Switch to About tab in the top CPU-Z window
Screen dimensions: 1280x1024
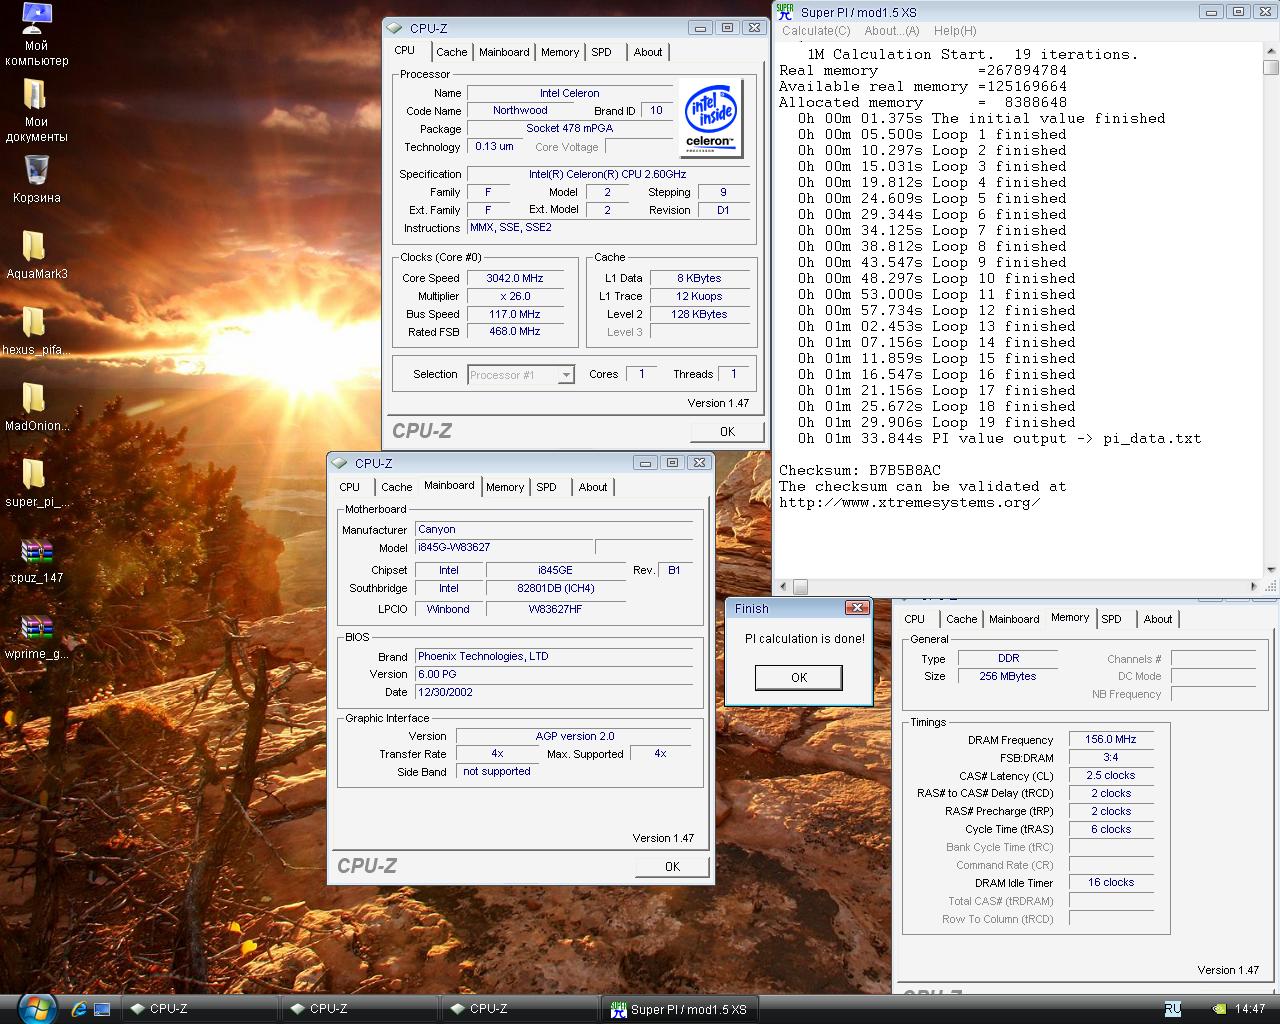(647, 52)
